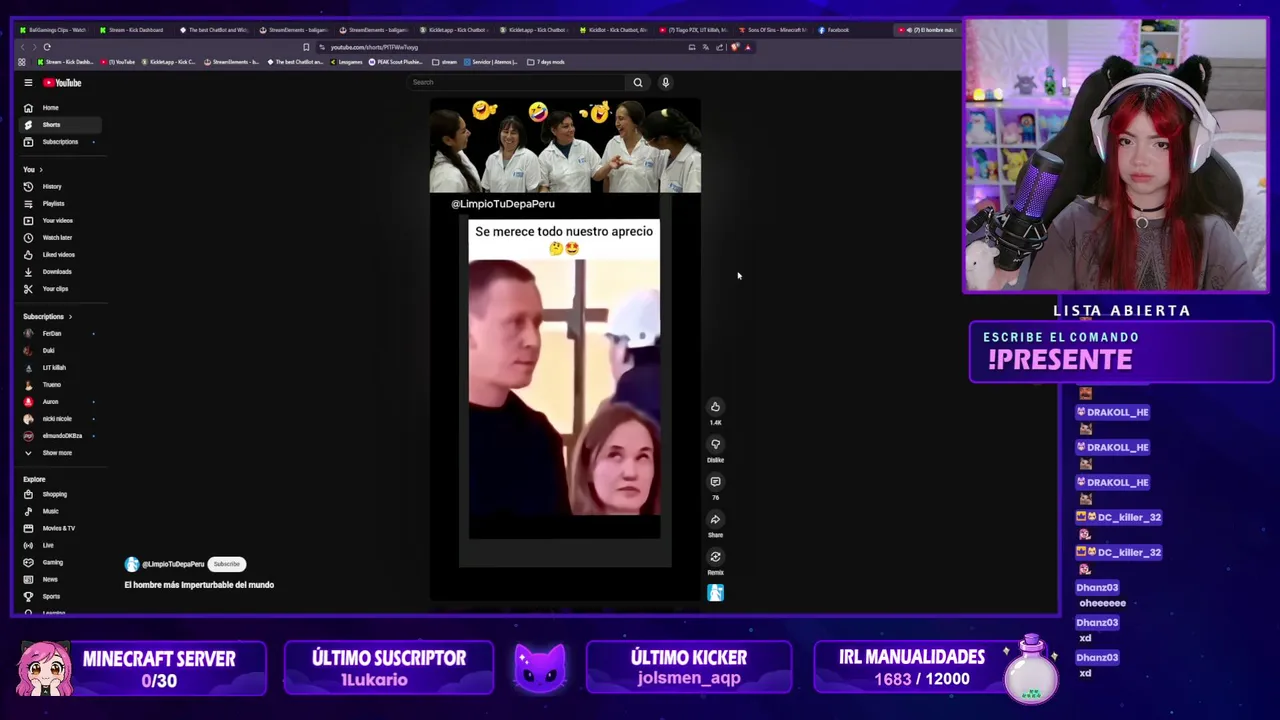This screenshot has width=1280, height=720.
Task: Open FerDan channel subscription
Action: click(x=59, y=334)
